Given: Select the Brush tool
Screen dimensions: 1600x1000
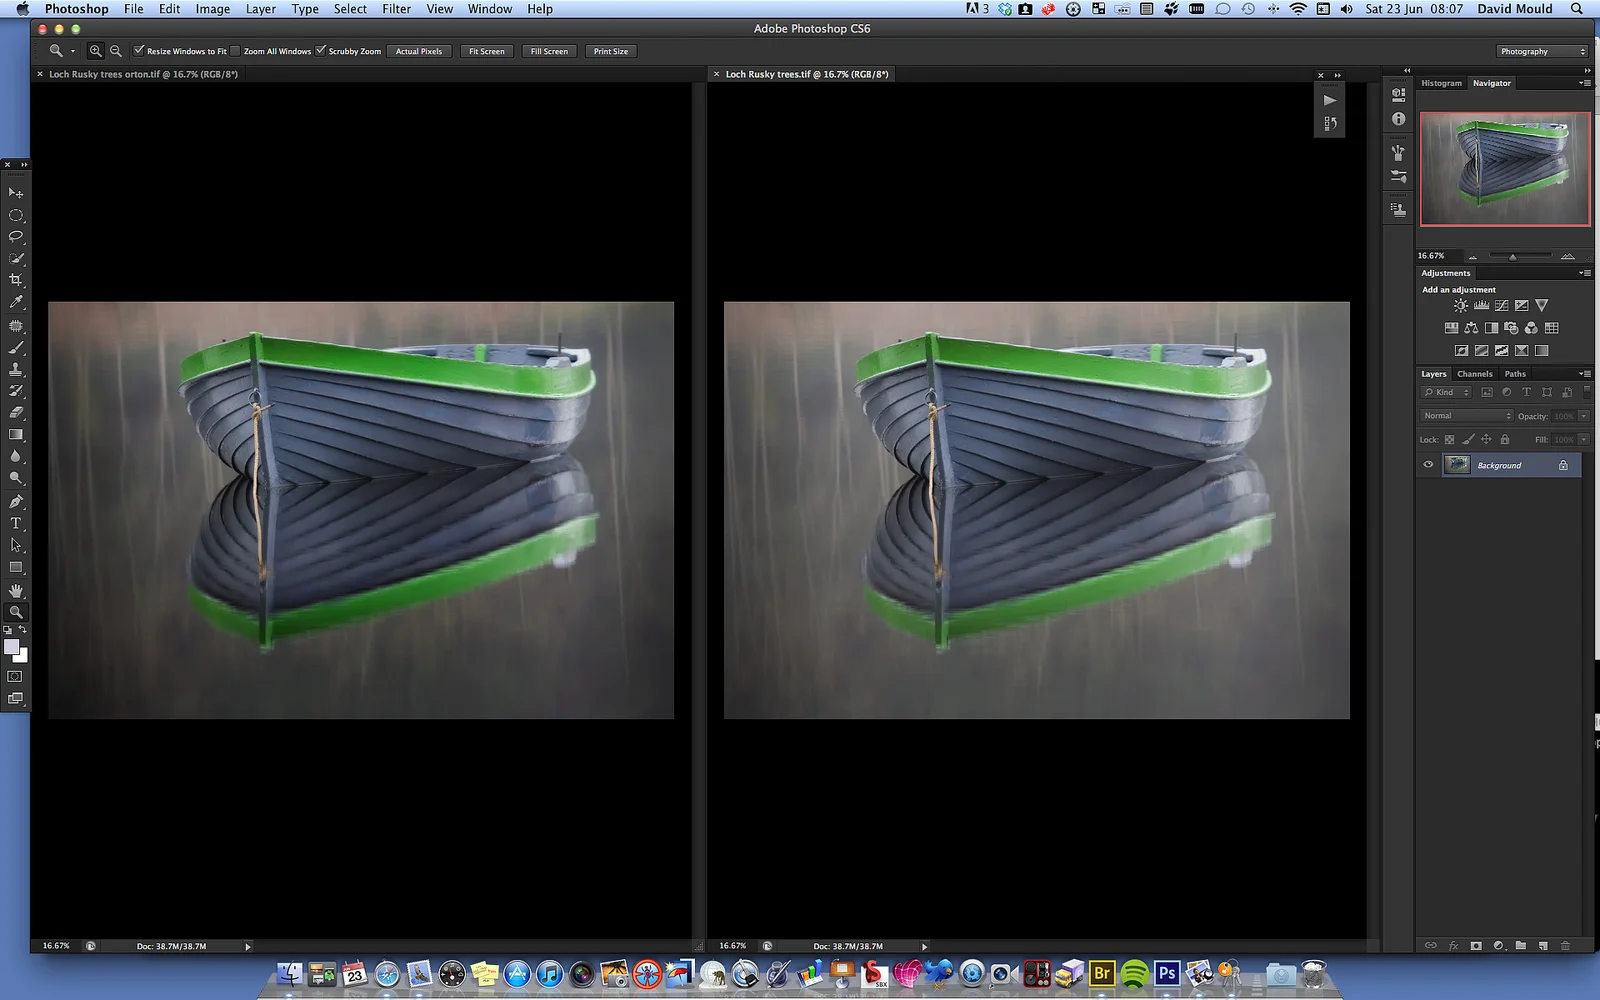Looking at the screenshot, I should (16, 348).
